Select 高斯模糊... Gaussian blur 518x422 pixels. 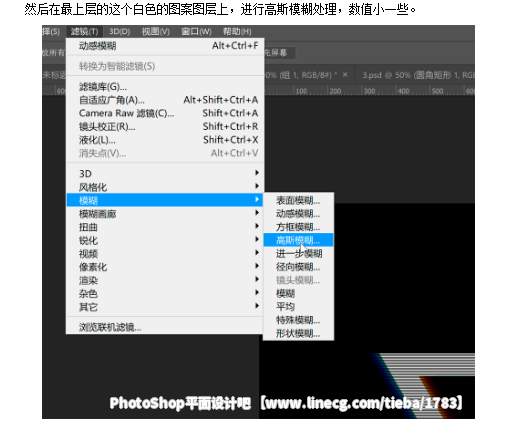tap(298, 240)
